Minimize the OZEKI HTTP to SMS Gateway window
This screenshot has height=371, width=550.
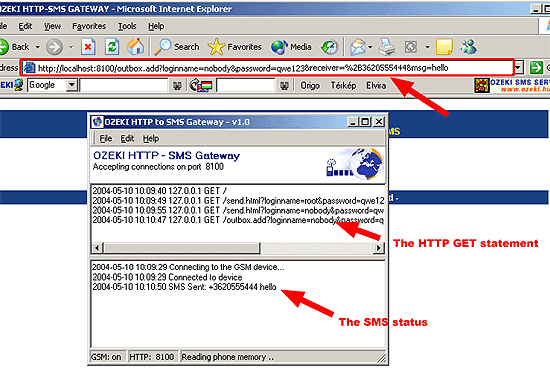[353, 122]
